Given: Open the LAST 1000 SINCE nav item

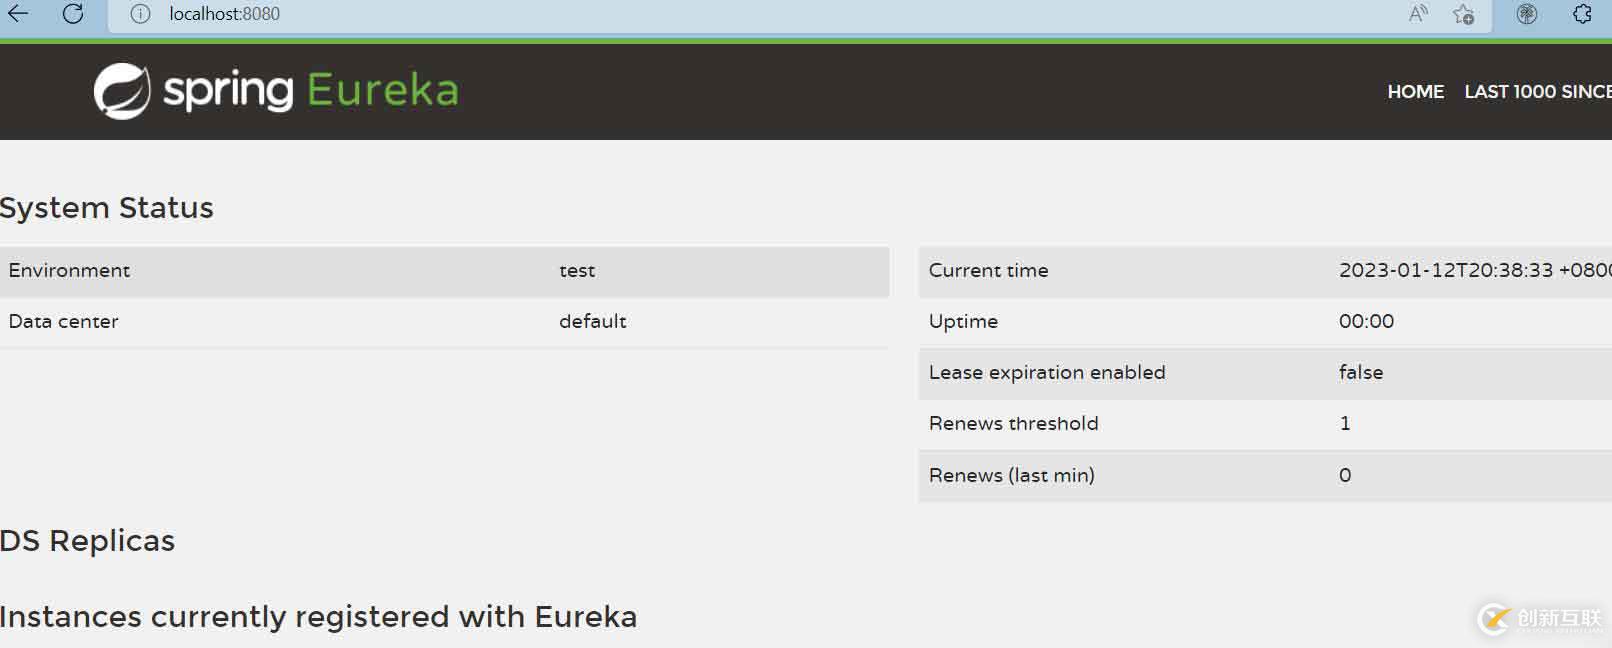Looking at the screenshot, I should click(1537, 92).
